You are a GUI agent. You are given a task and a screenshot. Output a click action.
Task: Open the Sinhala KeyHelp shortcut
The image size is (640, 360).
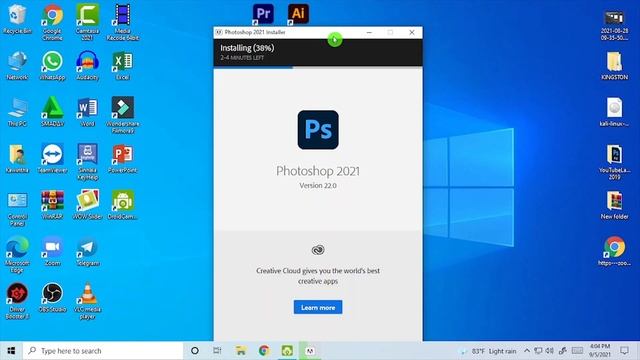87,162
